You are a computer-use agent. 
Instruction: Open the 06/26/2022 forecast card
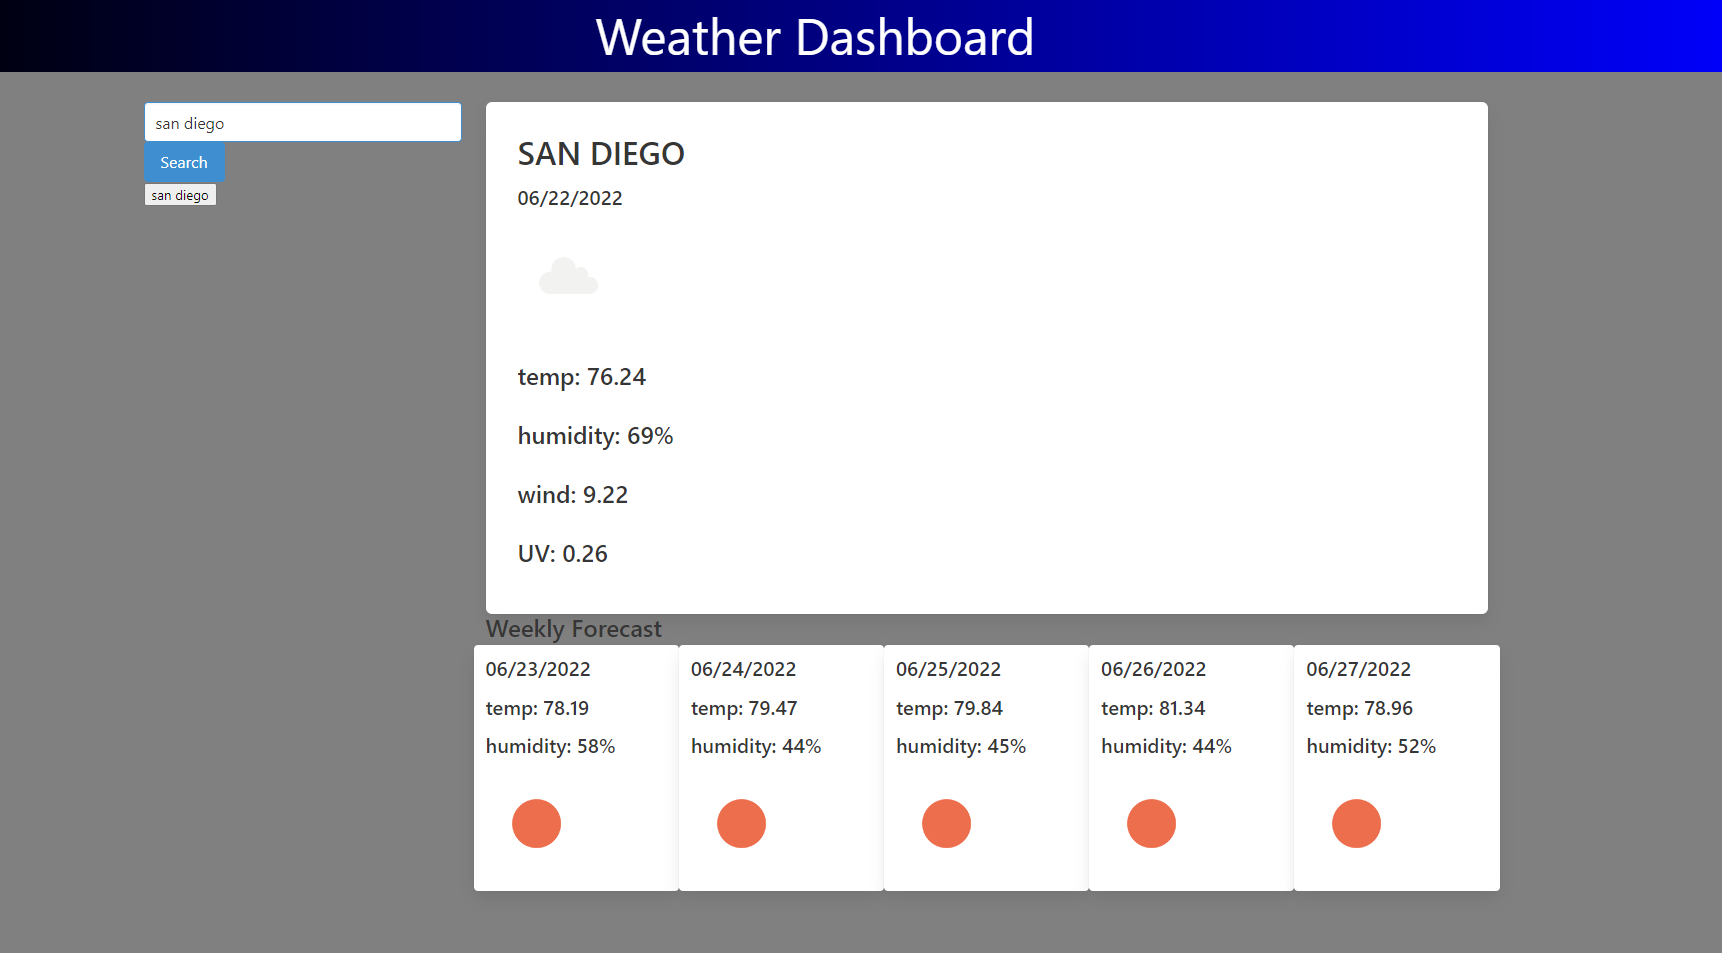point(1190,767)
